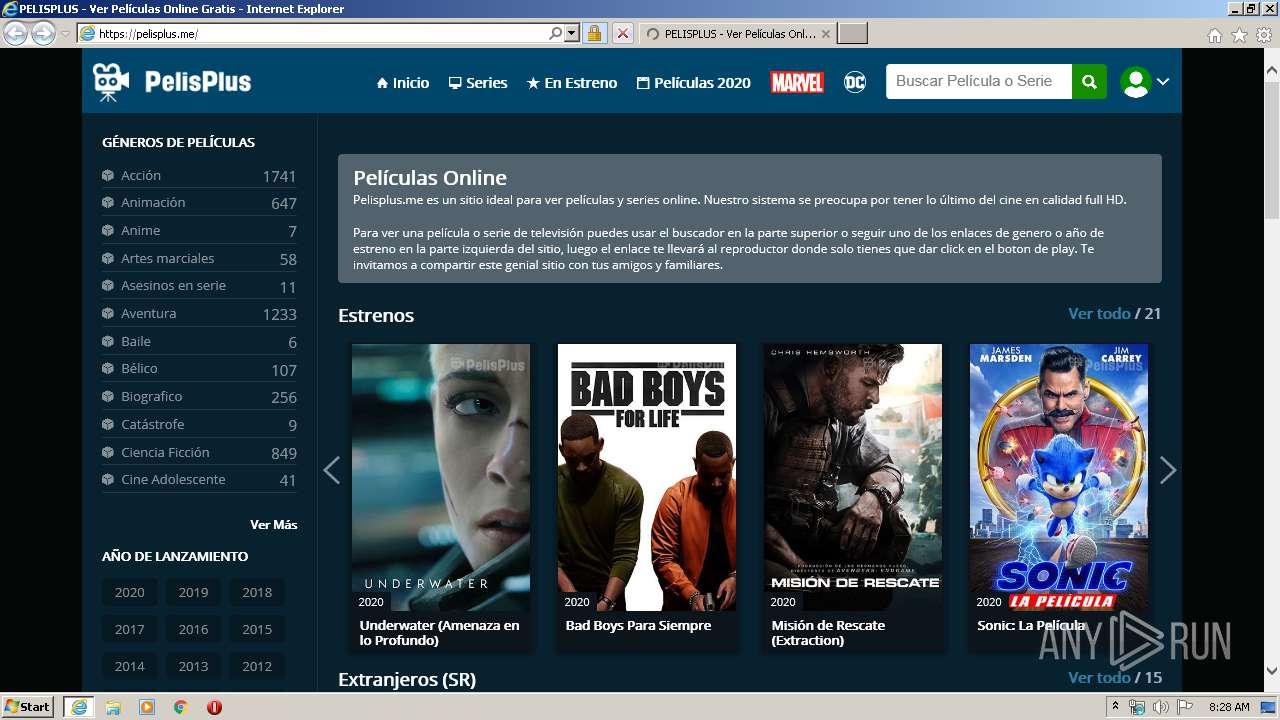Screen dimensions: 1280x720
Task: Click the browser Back arrow button
Action: pos(15,33)
